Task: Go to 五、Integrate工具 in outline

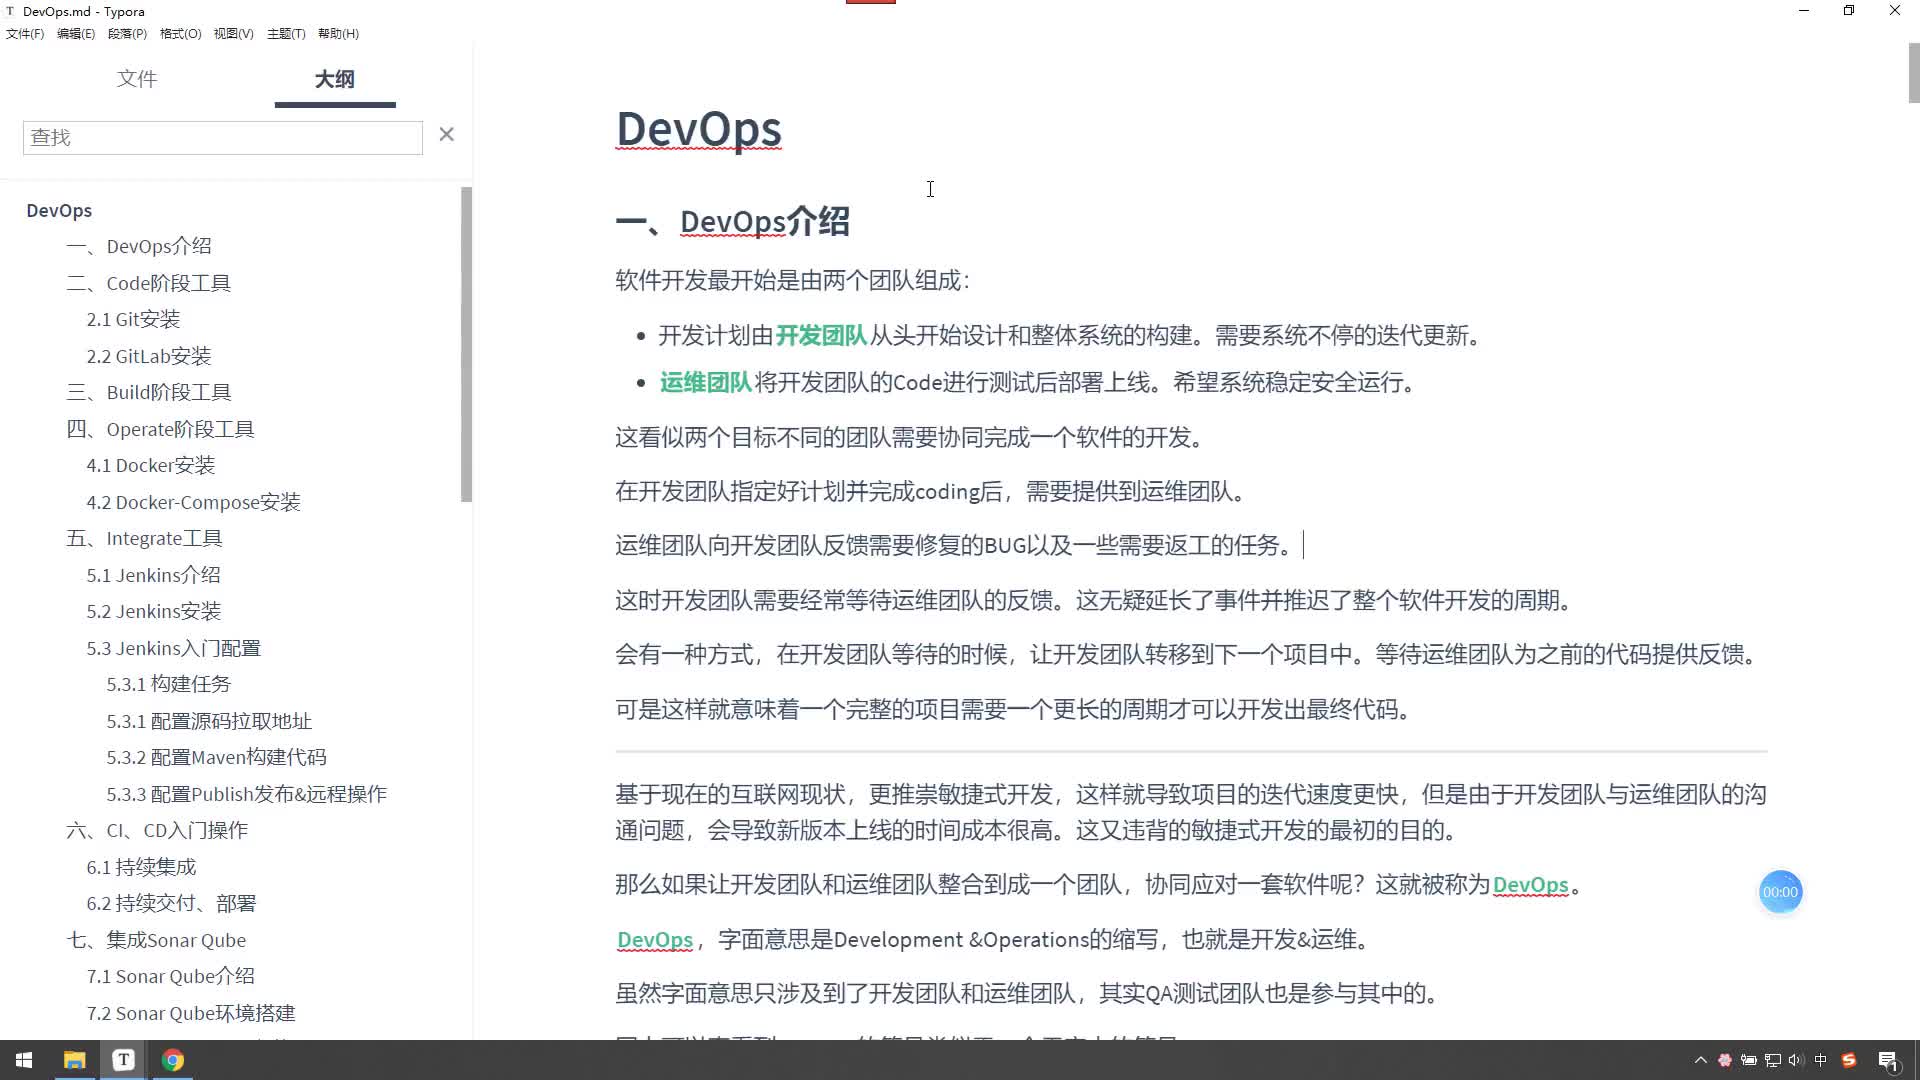Action: click(144, 538)
